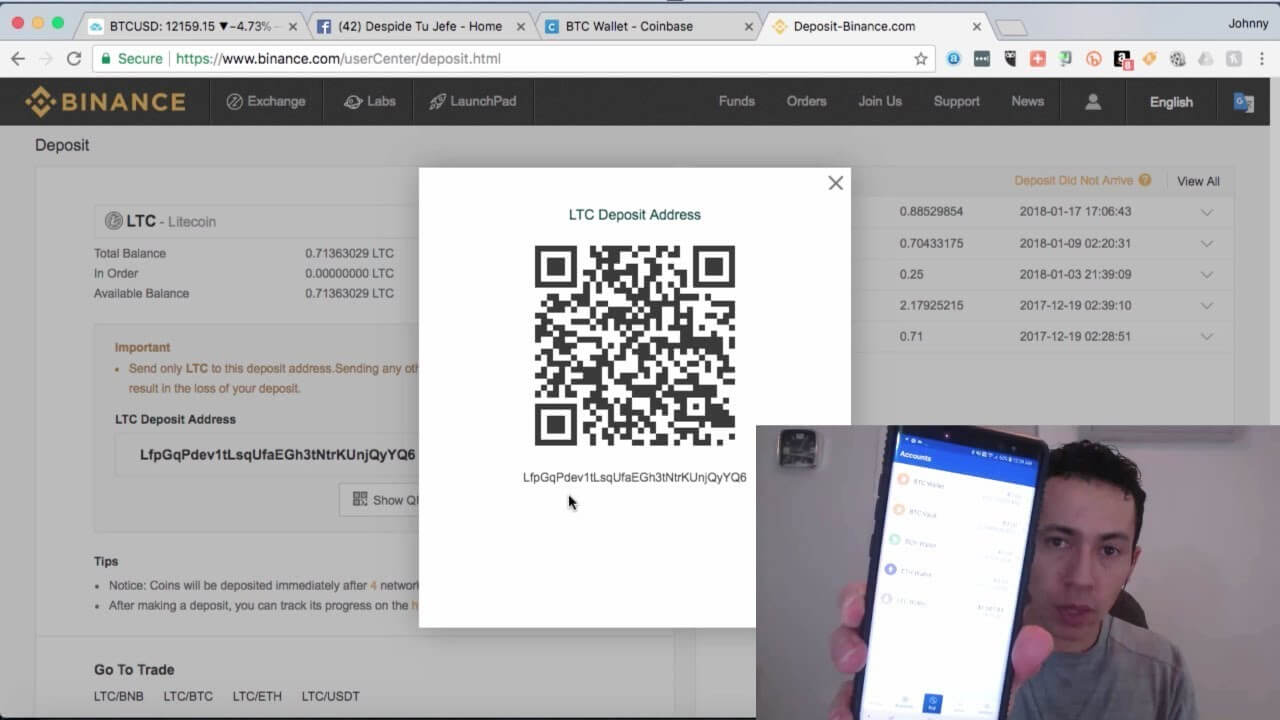1280x720 pixels.
Task: Close the LTC Deposit Address popup
Action: [836, 183]
